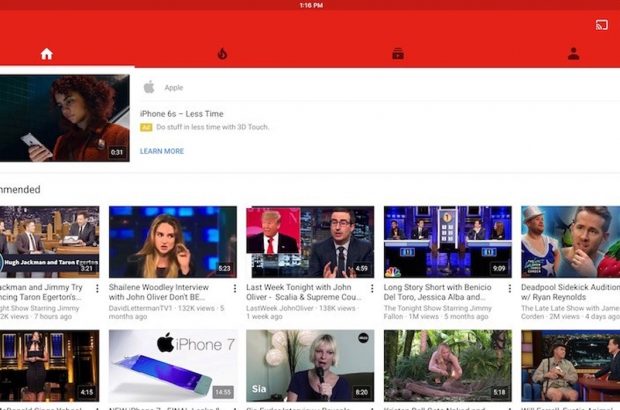Viewport: 620px width, 410px height.
Task: Tap the Cast to screen icon
Action: 602,24
